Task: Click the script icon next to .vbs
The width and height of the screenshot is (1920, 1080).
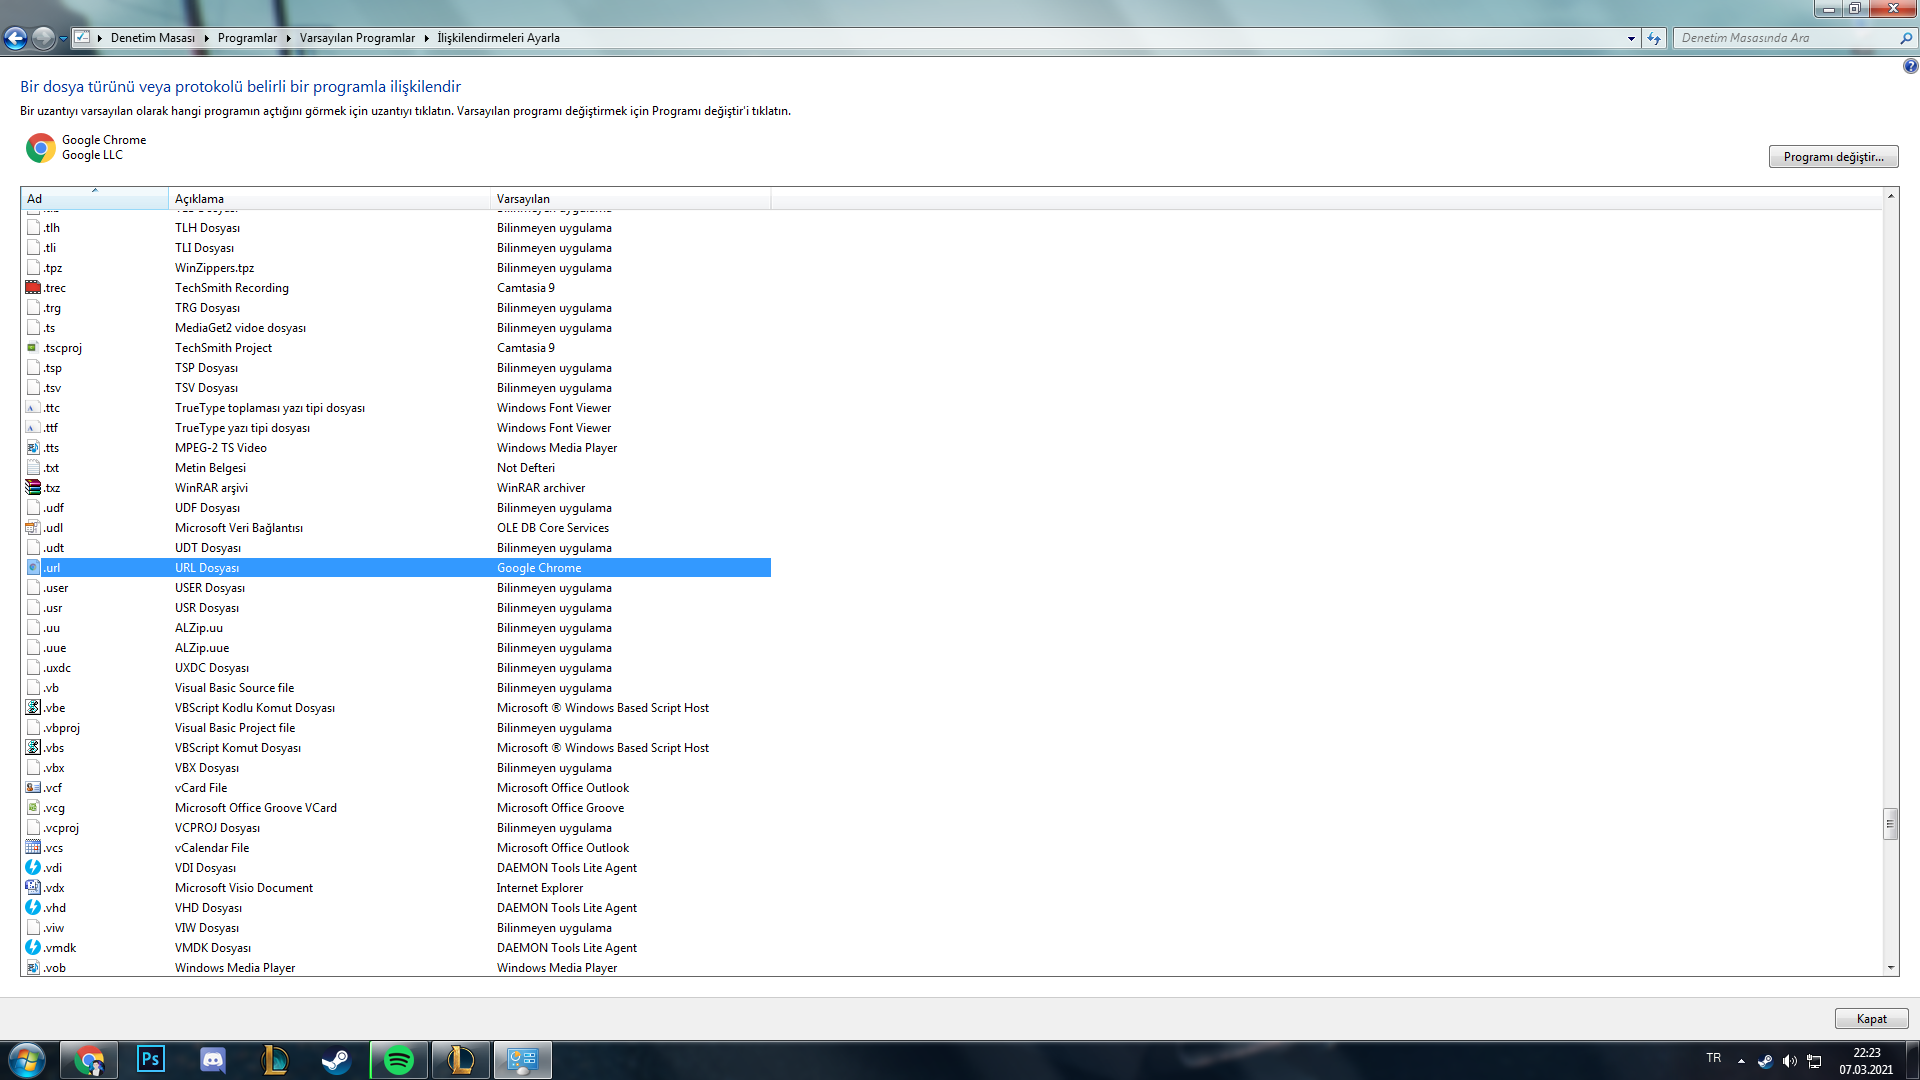Action: click(33, 747)
